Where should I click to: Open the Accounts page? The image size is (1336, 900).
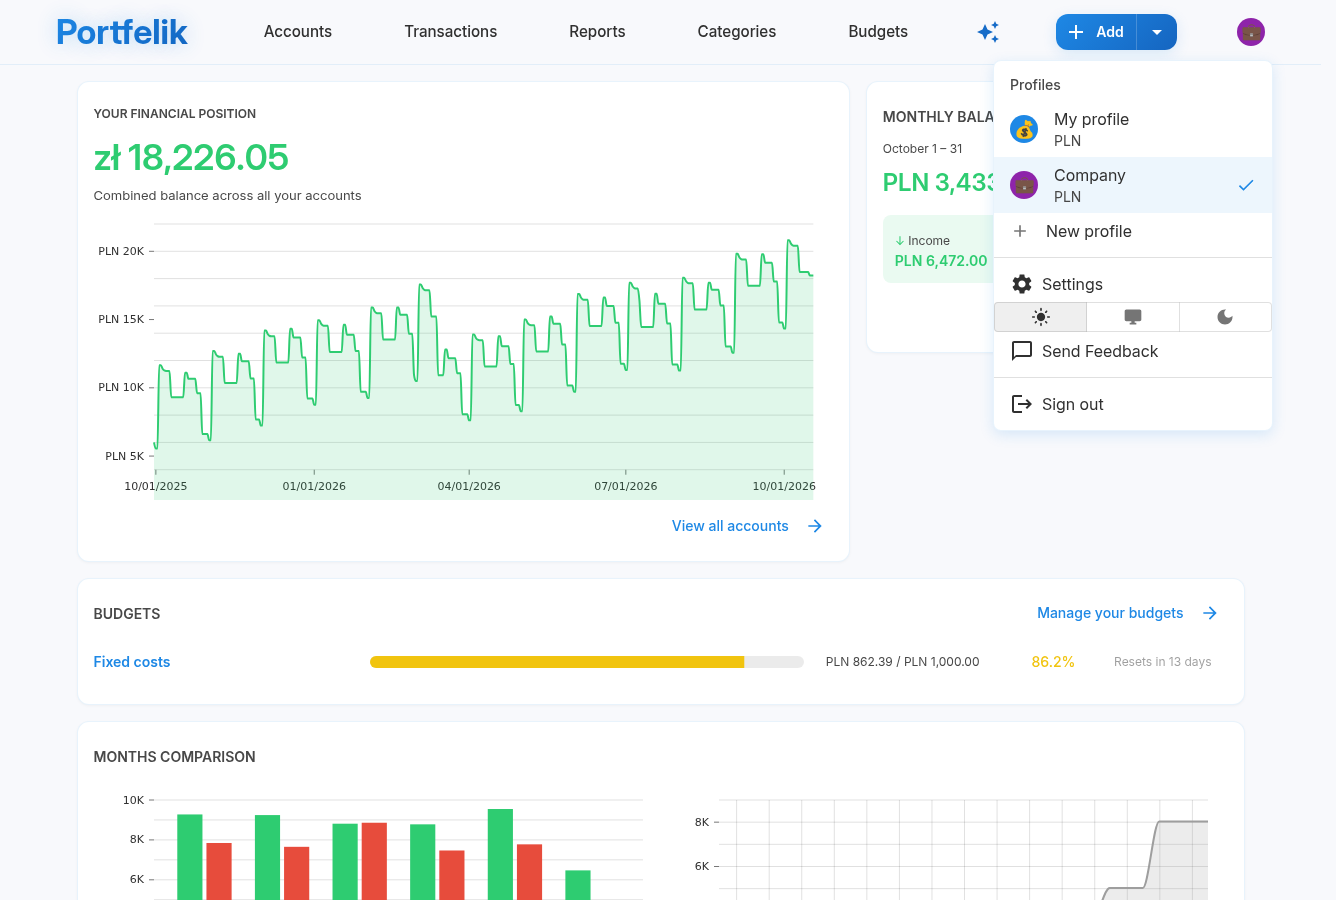(x=298, y=32)
